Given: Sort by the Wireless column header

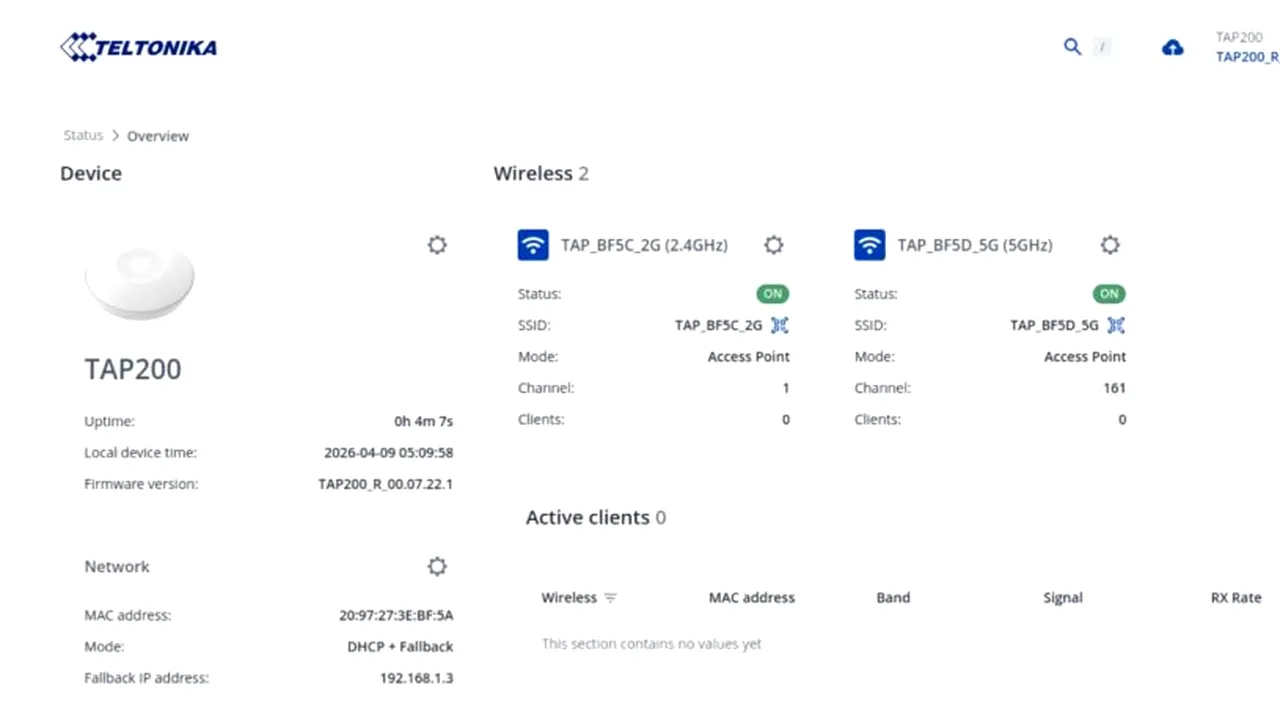Looking at the screenshot, I should click(569, 598).
